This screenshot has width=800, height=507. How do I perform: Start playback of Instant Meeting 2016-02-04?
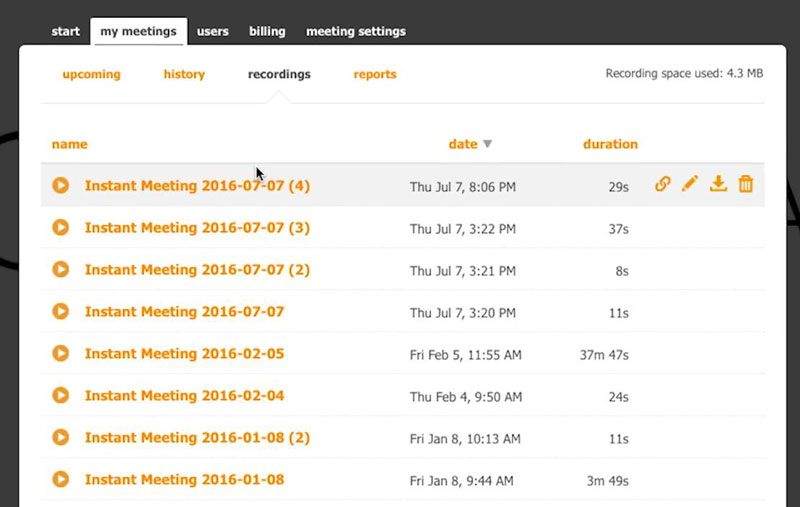61,396
